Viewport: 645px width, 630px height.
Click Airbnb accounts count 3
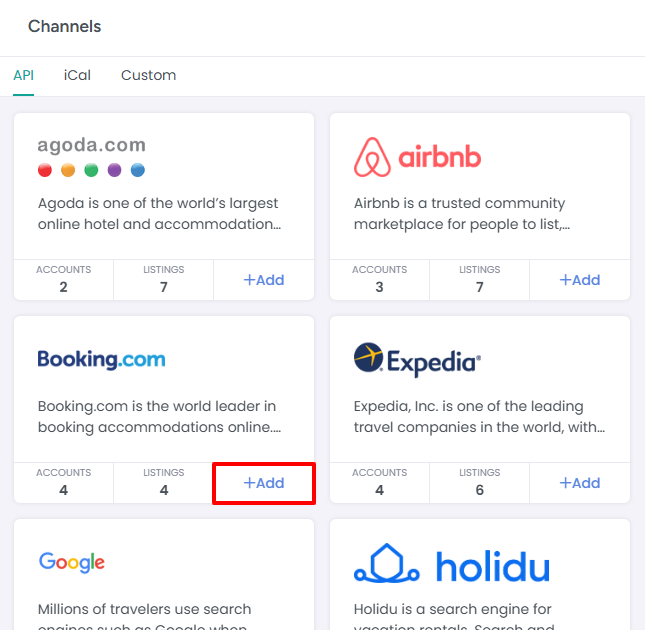coord(379,280)
